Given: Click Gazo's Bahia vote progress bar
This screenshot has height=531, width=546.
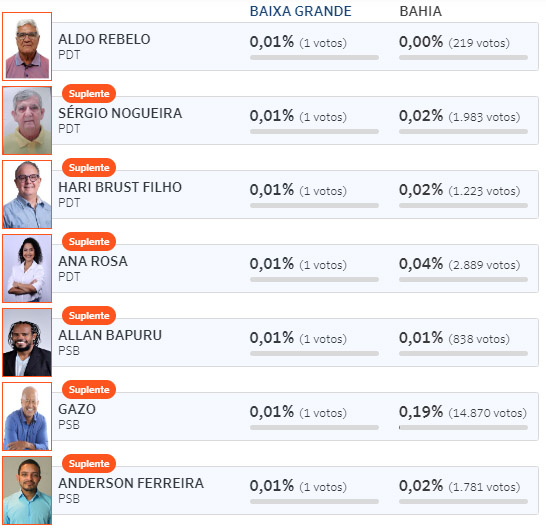Looking at the screenshot, I should pyautogui.click(x=463, y=427).
